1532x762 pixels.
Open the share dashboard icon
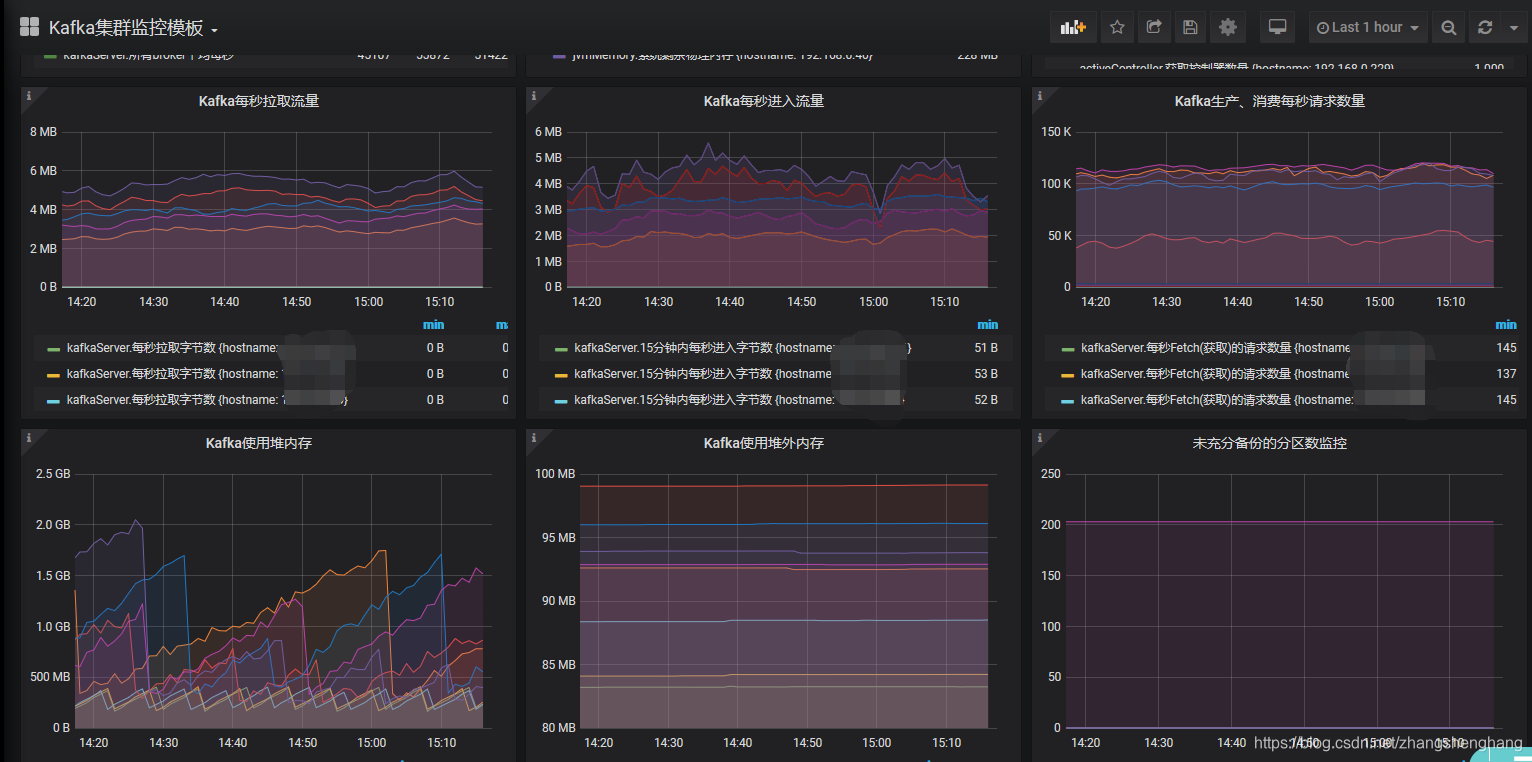1153,28
